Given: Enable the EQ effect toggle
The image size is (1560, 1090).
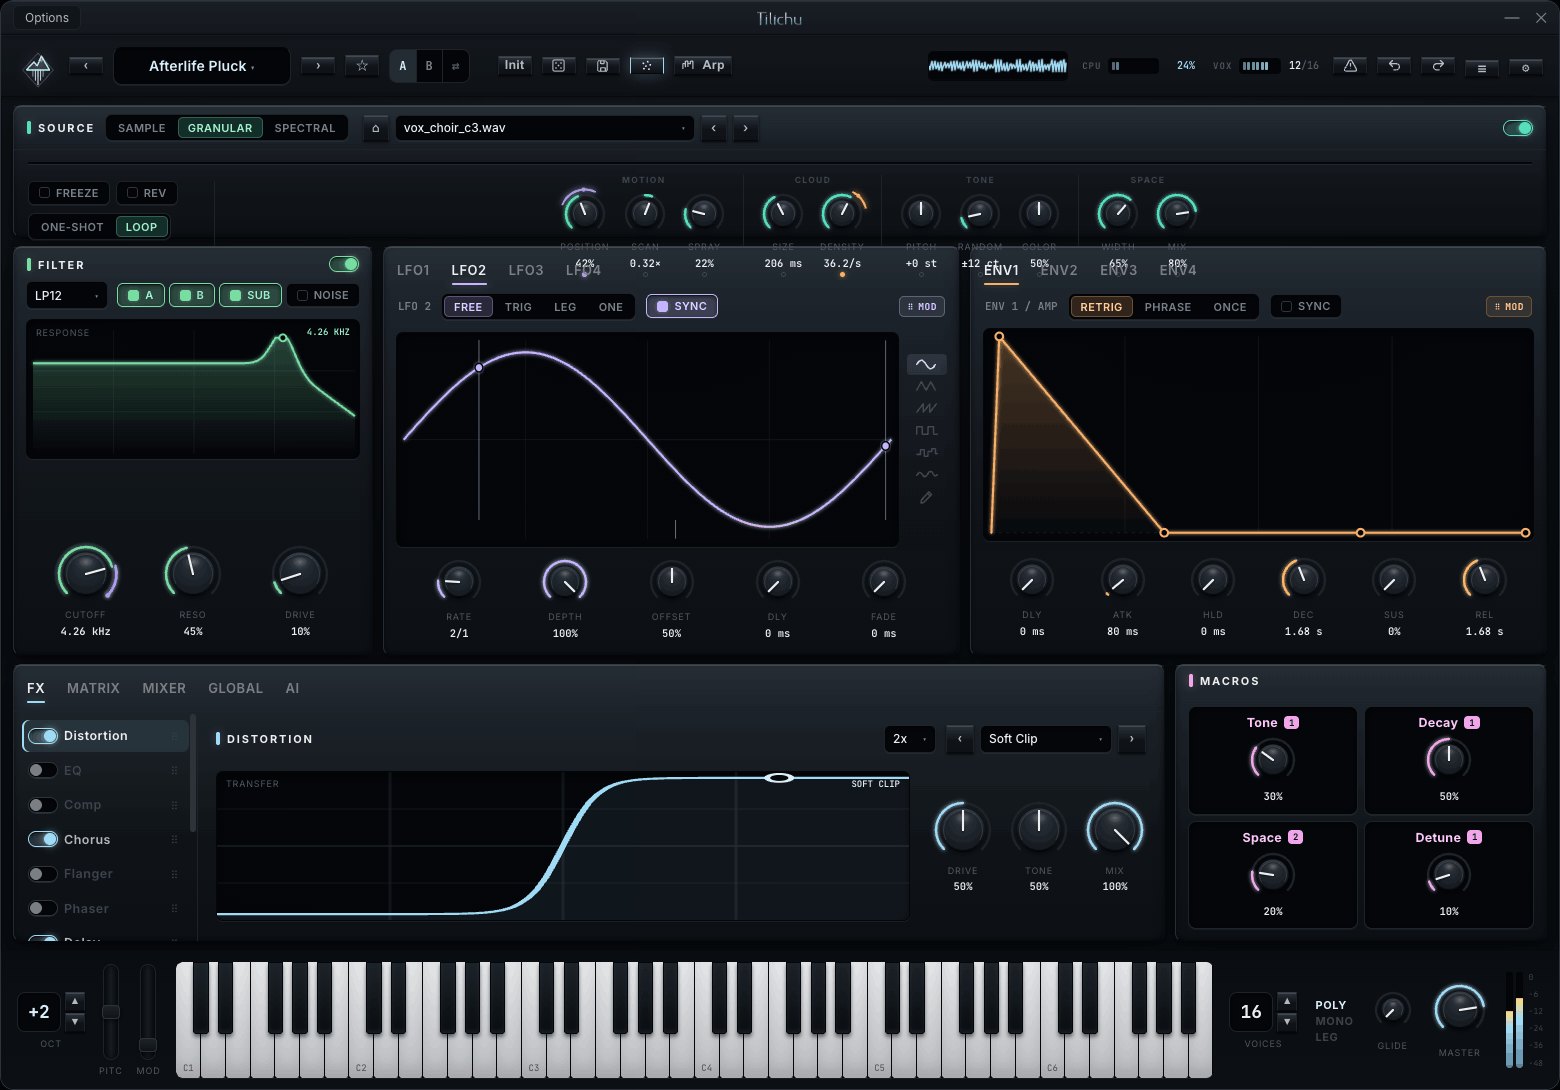Looking at the screenshot, I should click(43, 770).
